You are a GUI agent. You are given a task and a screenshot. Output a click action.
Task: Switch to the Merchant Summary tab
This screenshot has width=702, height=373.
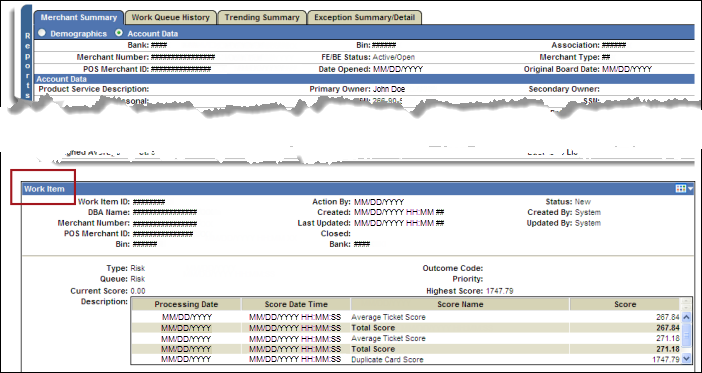79,17
